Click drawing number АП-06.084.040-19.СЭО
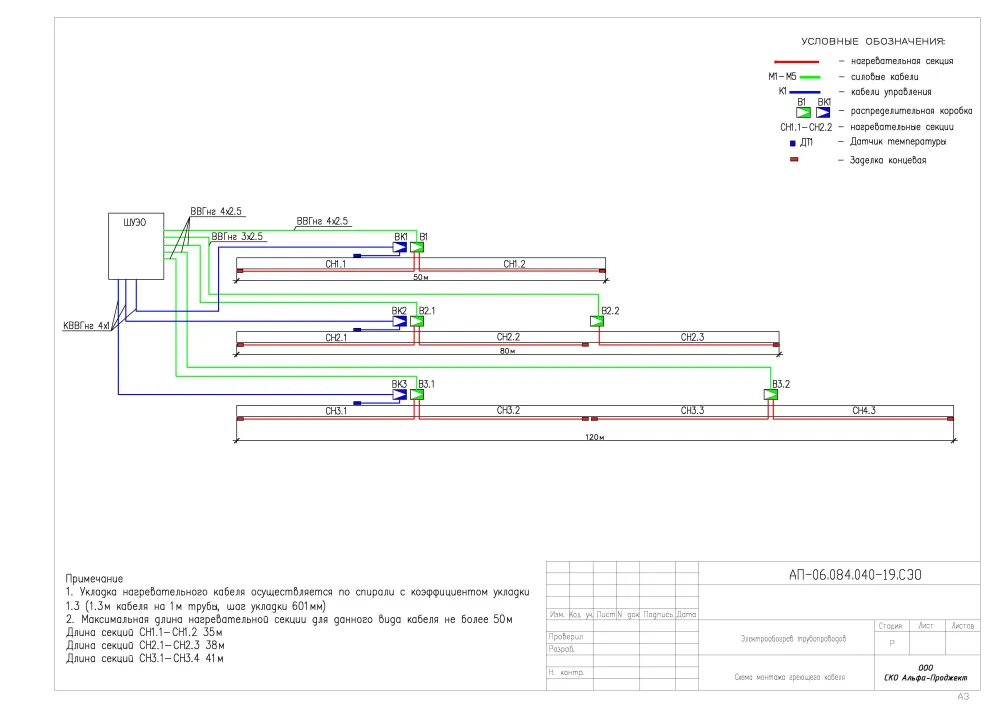Image resolution: width=1000 pixels, height=707 pixels. 855,574
